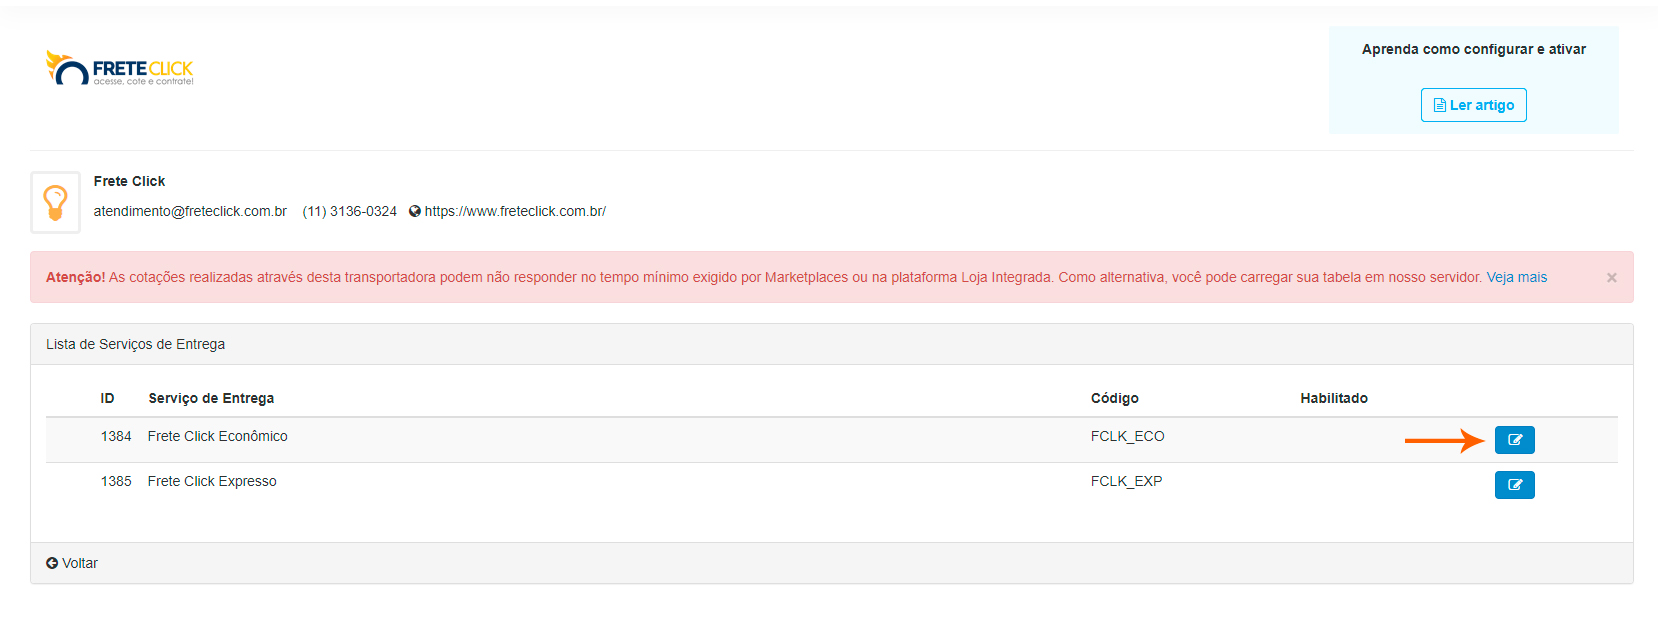Select the FCLK_EXP code cell
1658x623 pixels.
1126,481
